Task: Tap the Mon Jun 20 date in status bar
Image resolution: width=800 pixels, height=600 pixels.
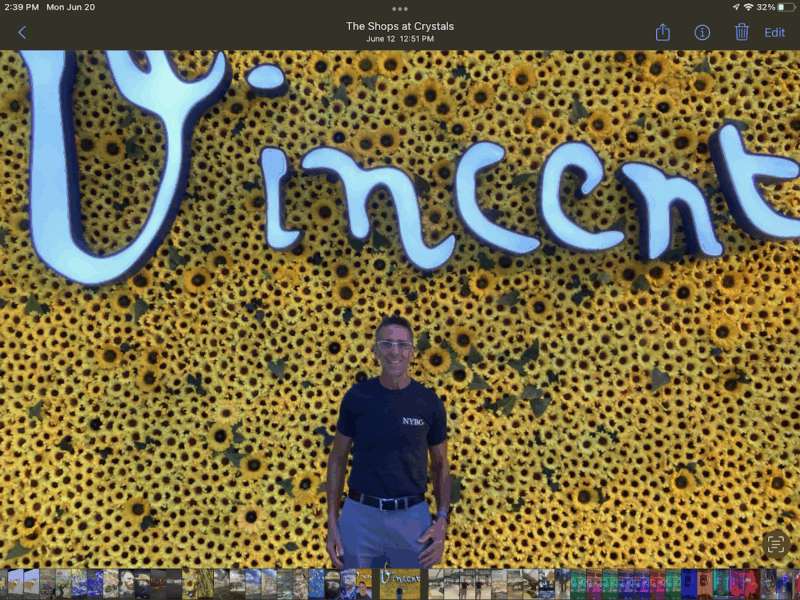Action: coord(70,7)
